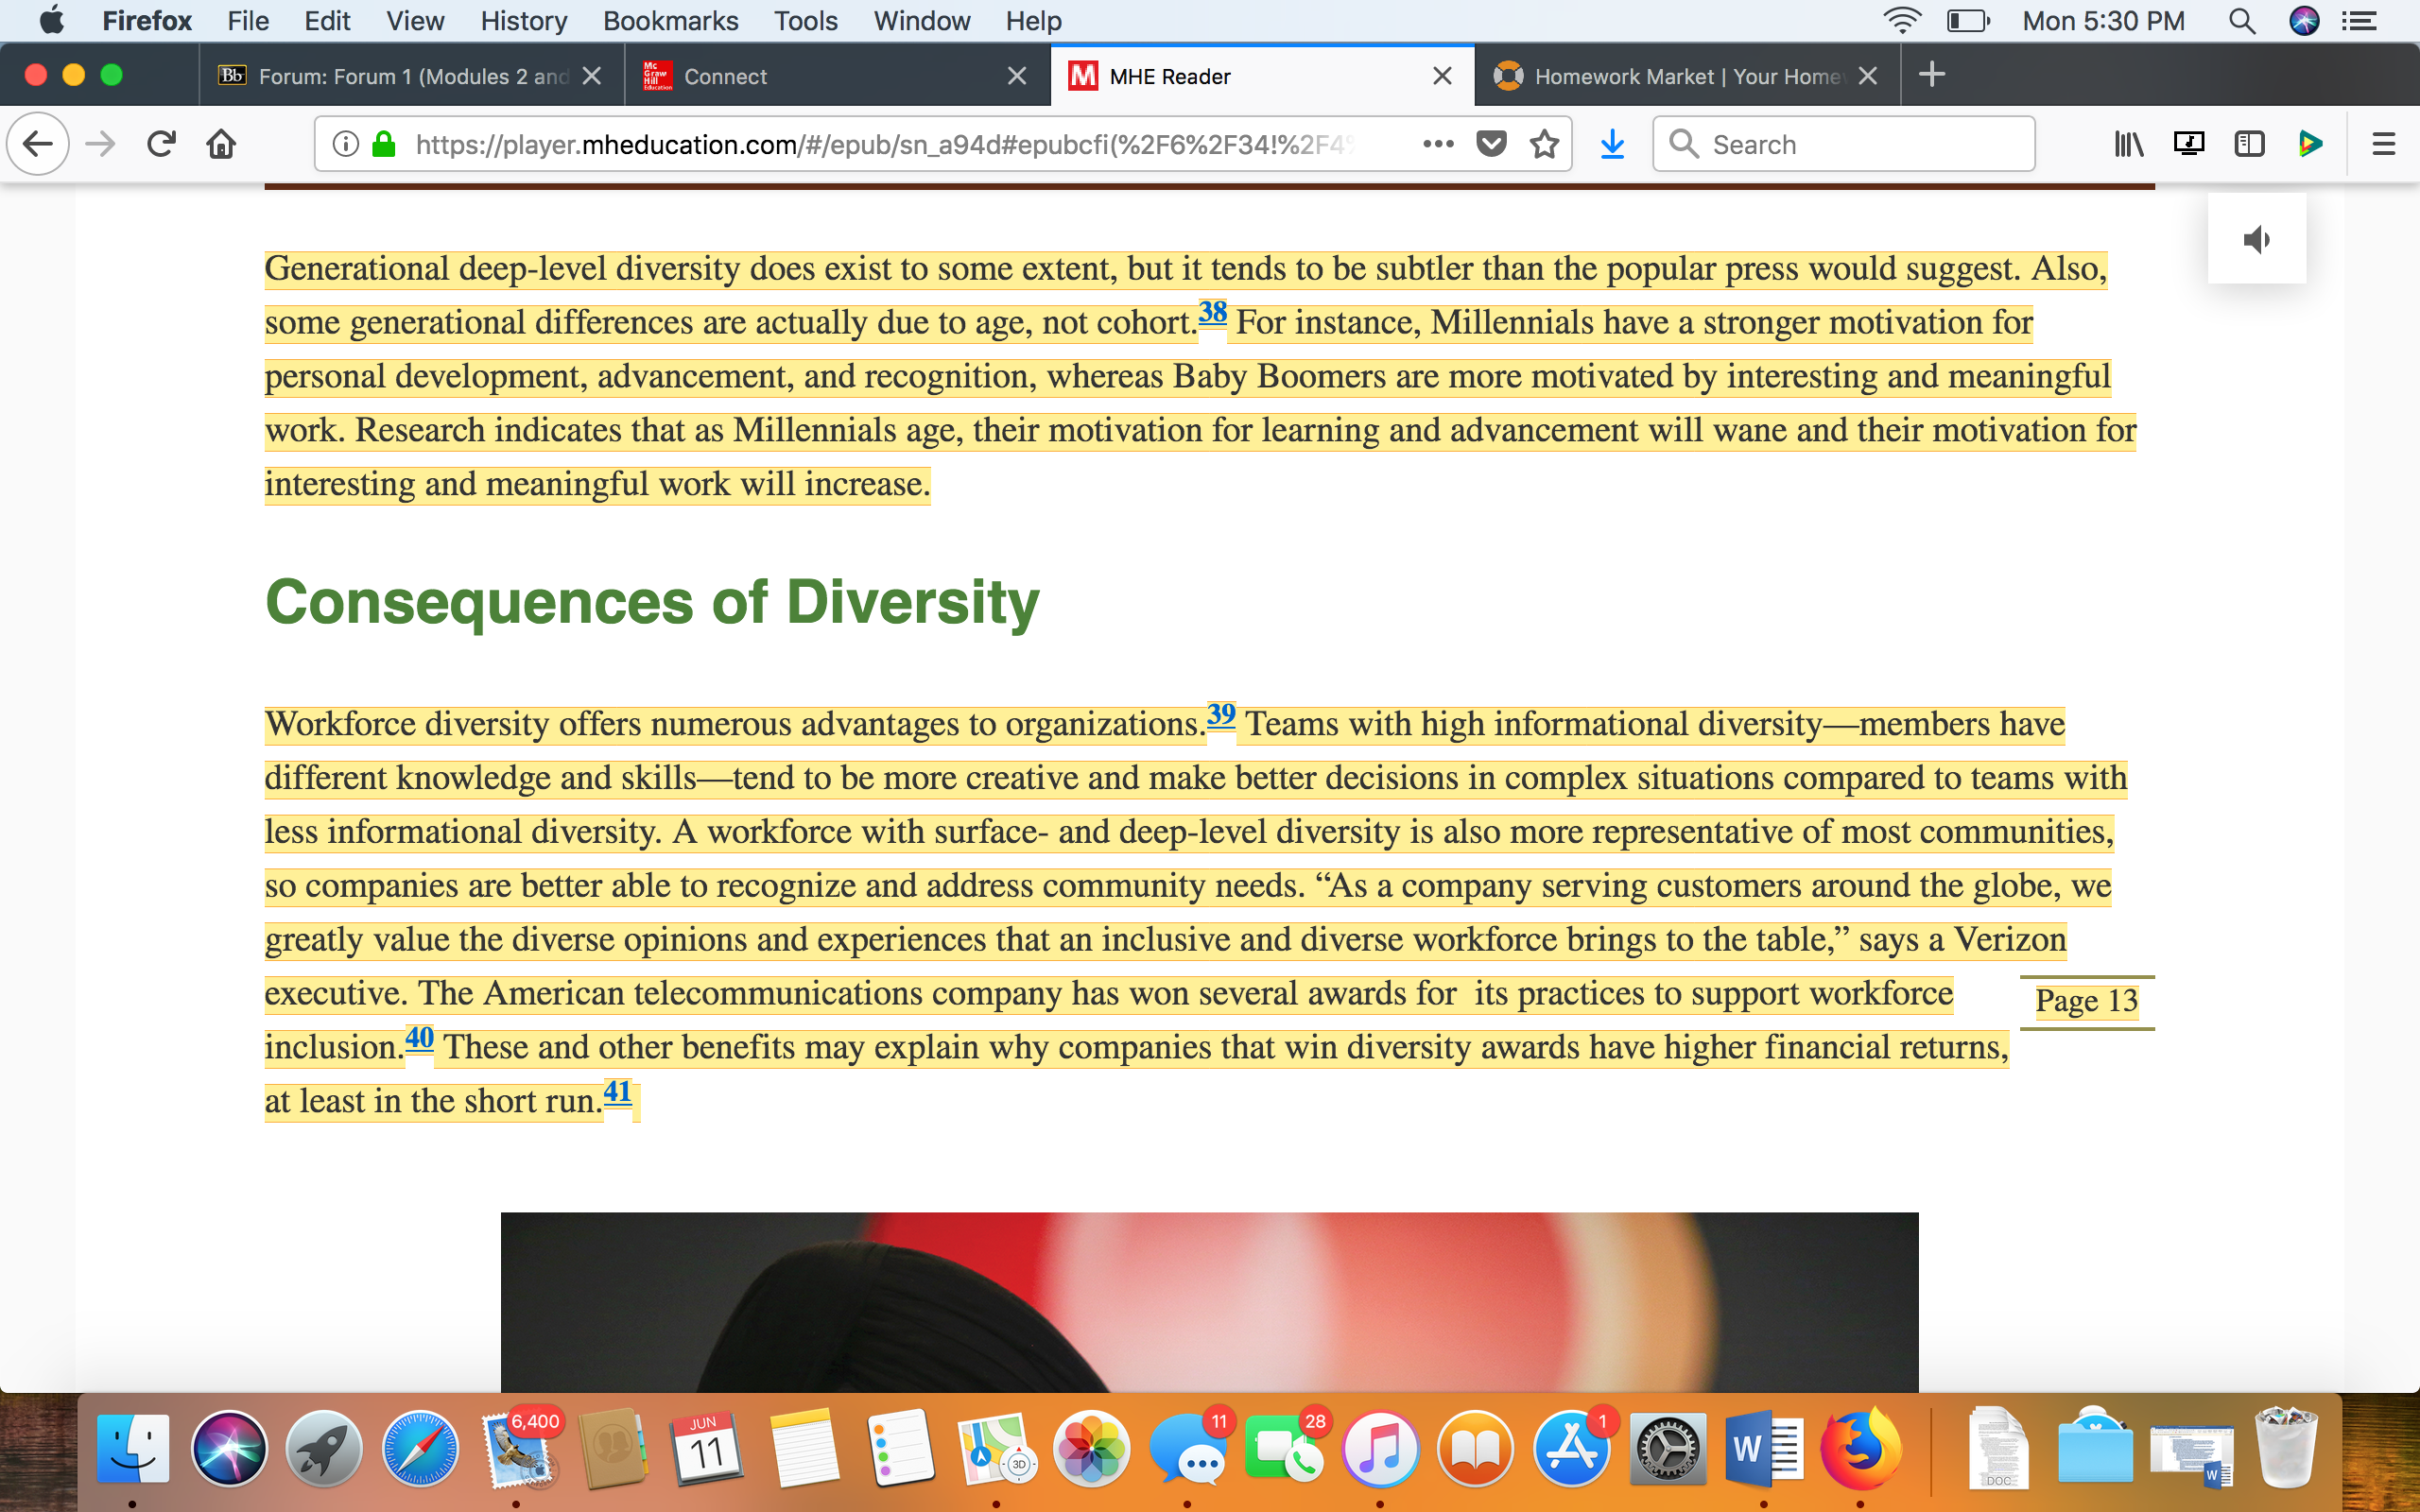2420x1512 pixels.
Task: Click the "Consequences of Diversity" heading
Action: [652, 602]
